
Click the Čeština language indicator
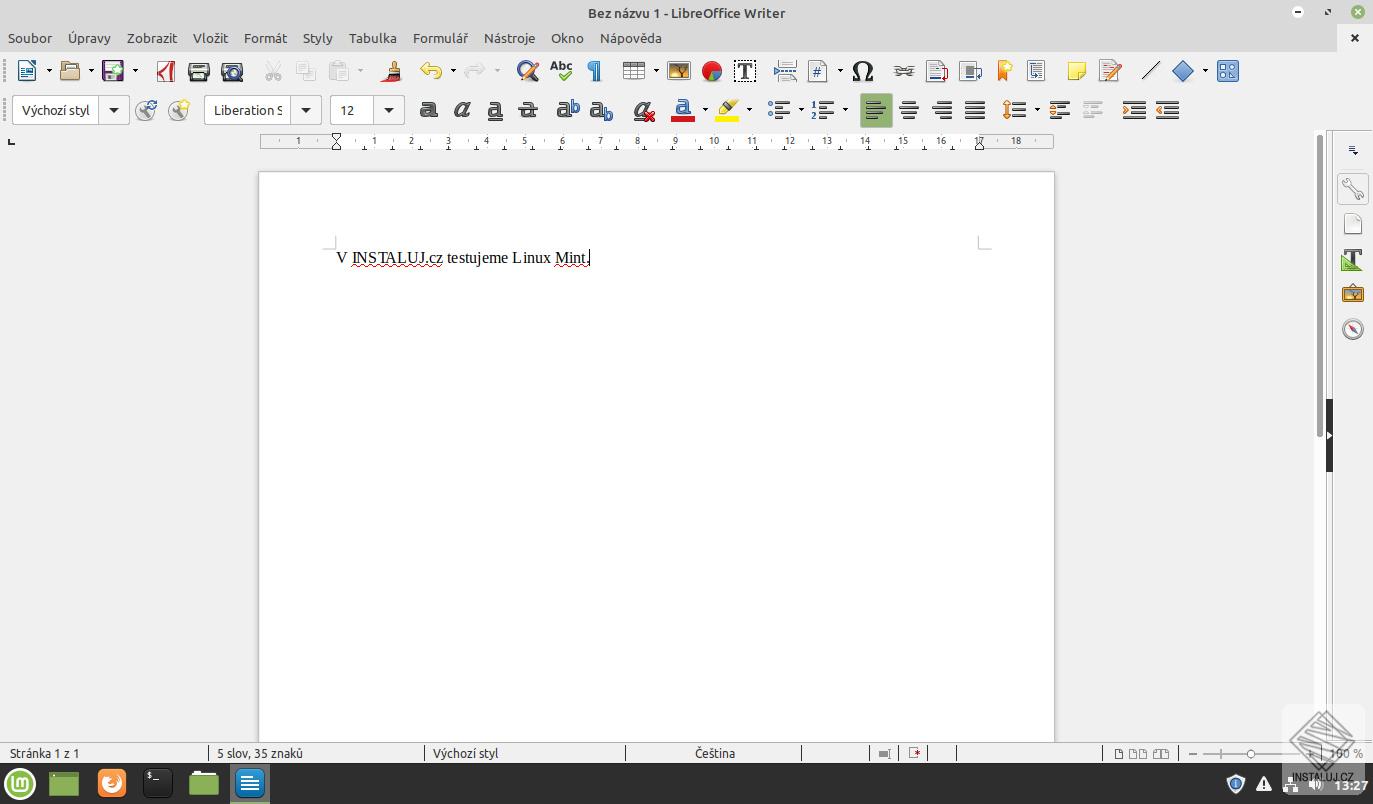click(x=714, y=753)
